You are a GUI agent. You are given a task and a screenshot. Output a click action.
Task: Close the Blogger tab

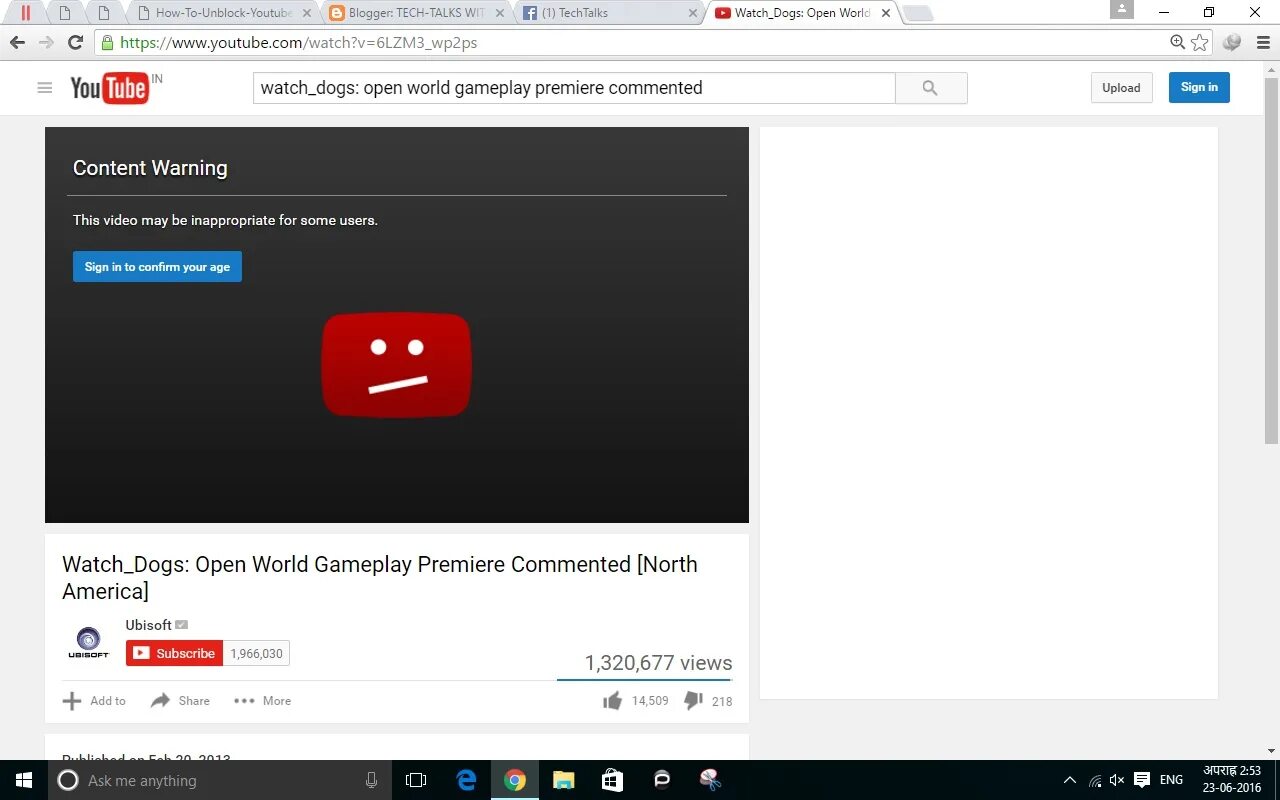coord(500,13)
